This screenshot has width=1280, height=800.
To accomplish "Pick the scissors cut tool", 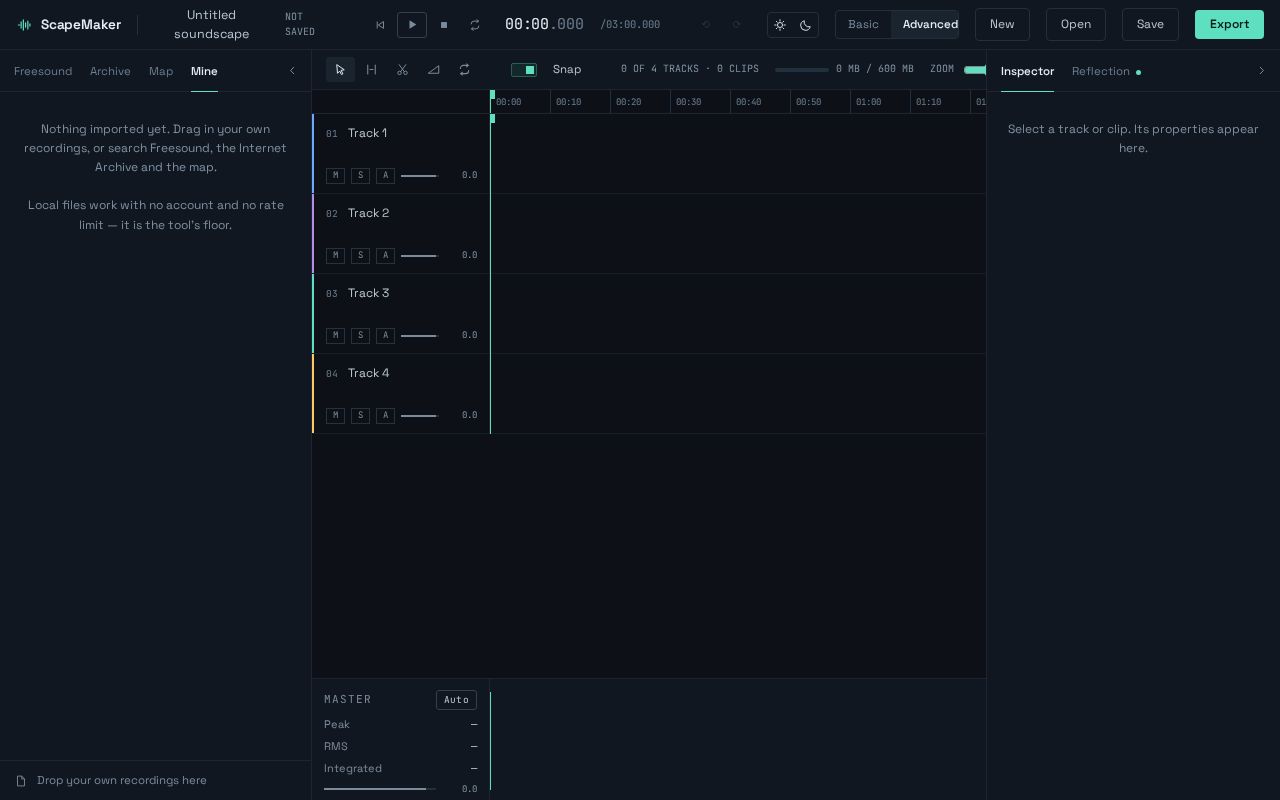I will [402, 70].
